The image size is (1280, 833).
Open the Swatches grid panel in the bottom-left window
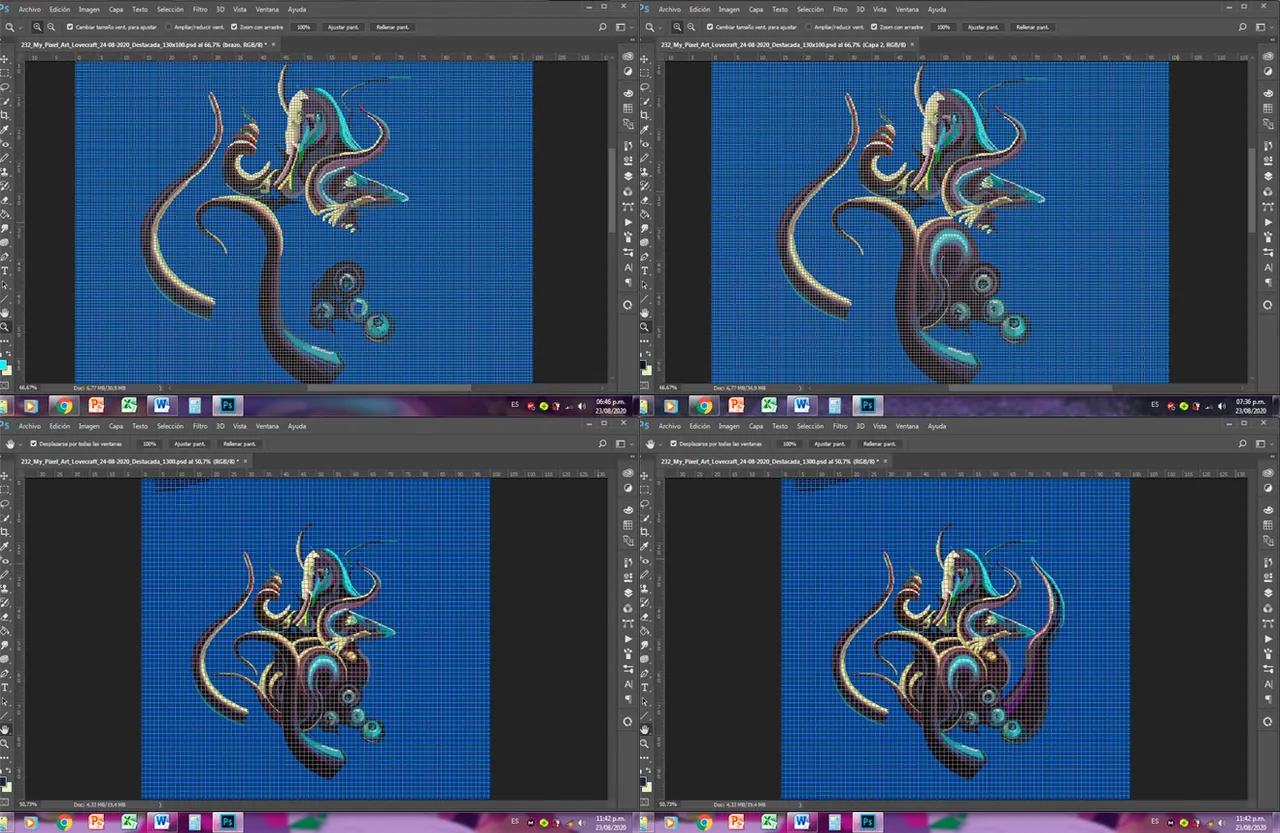click(x=627, y=524)
